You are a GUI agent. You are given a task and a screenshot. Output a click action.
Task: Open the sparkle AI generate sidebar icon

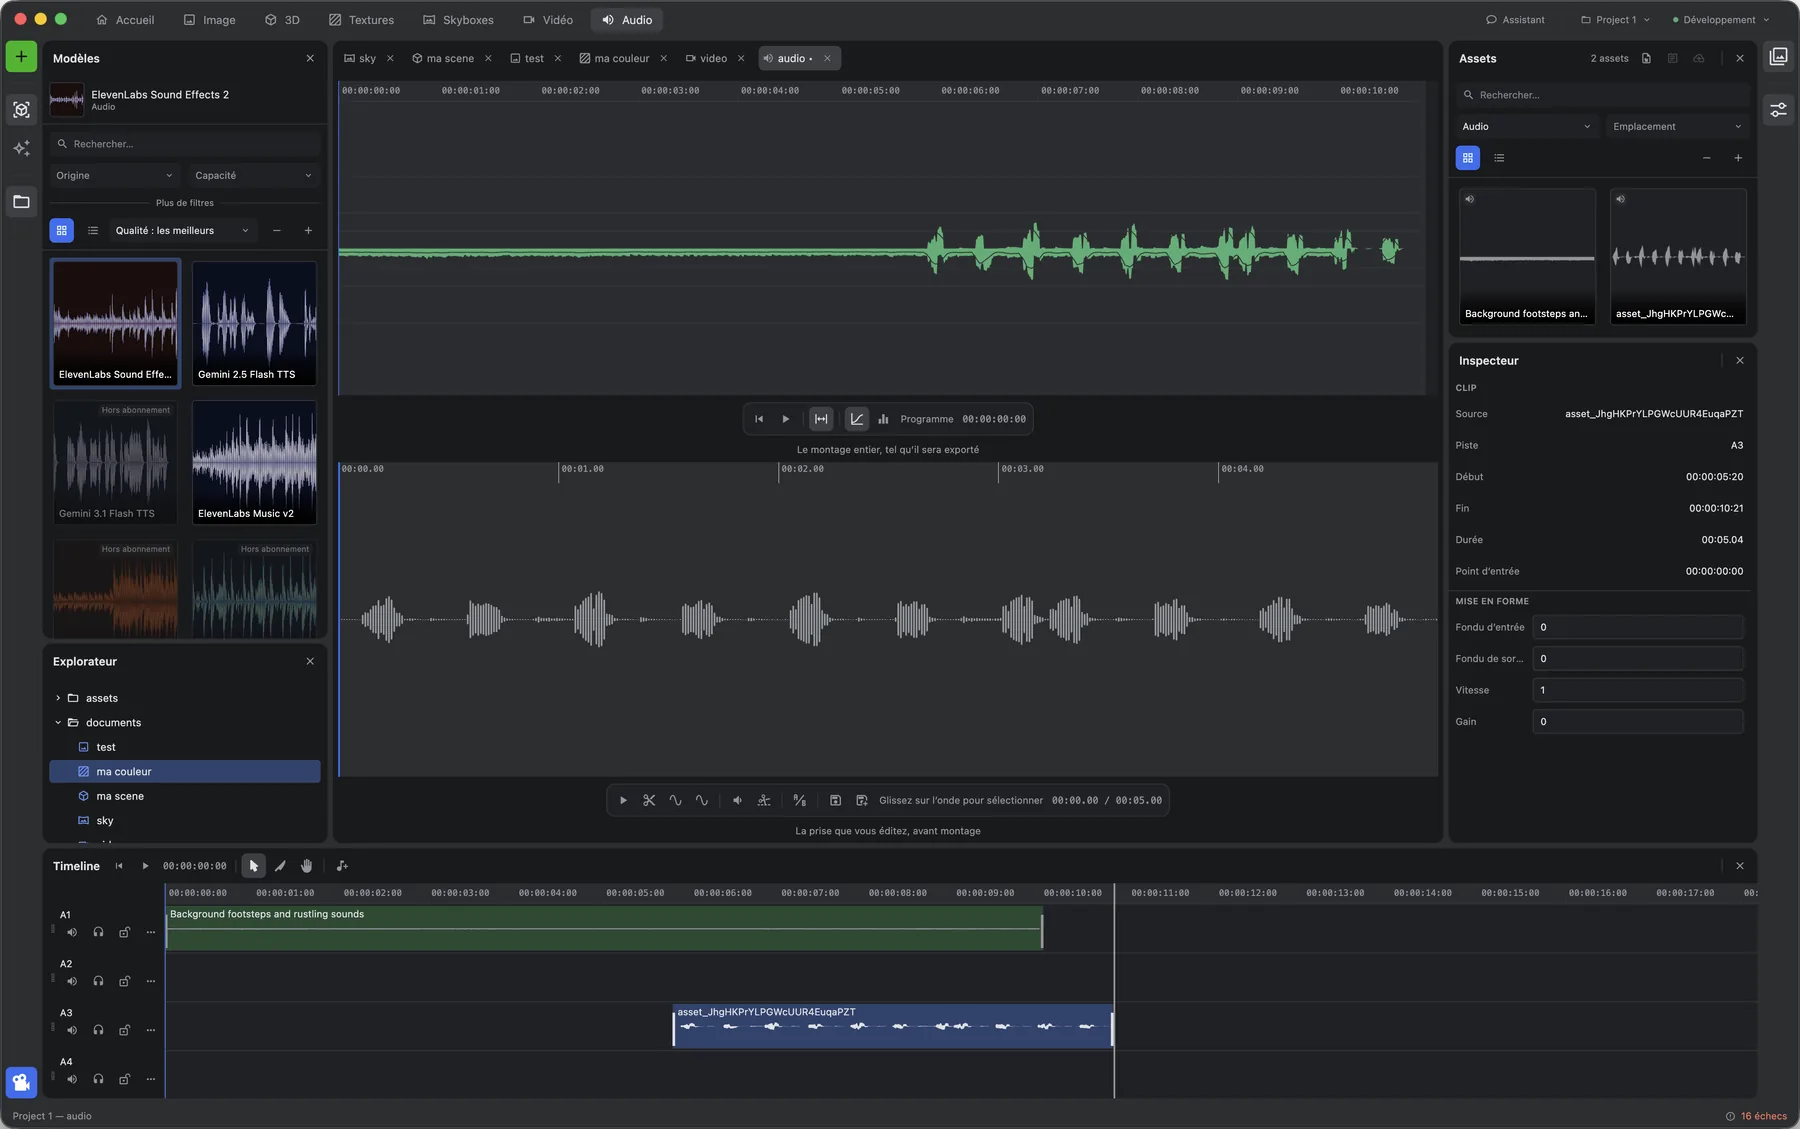21,149
